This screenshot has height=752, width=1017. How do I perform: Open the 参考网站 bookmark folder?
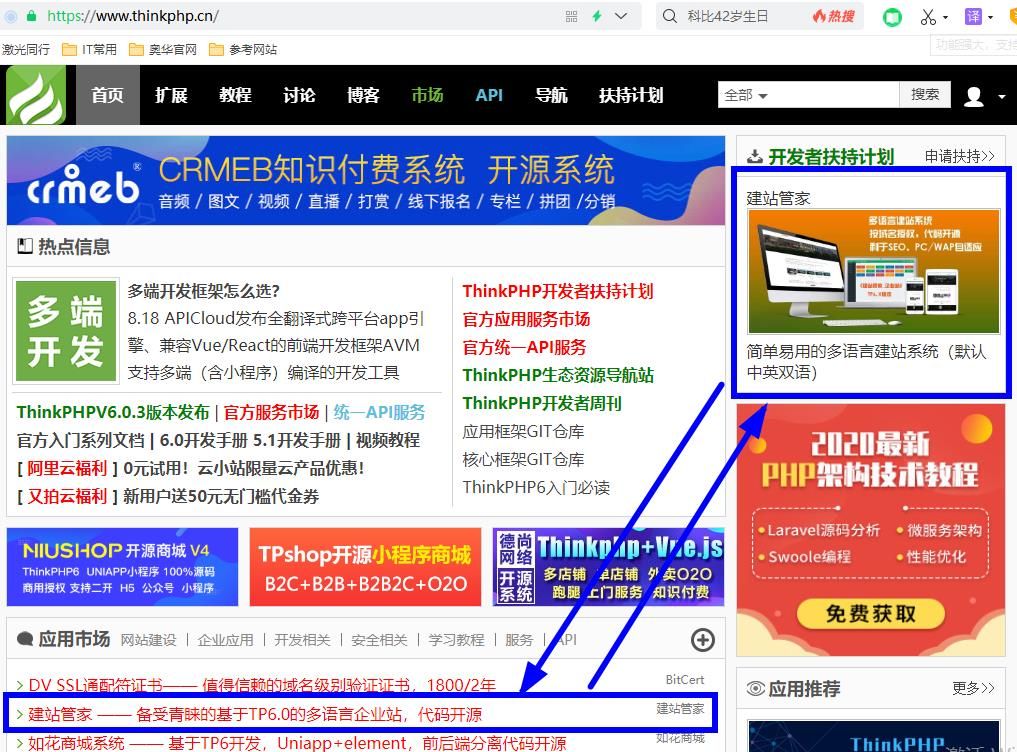(x=243, y=49)
